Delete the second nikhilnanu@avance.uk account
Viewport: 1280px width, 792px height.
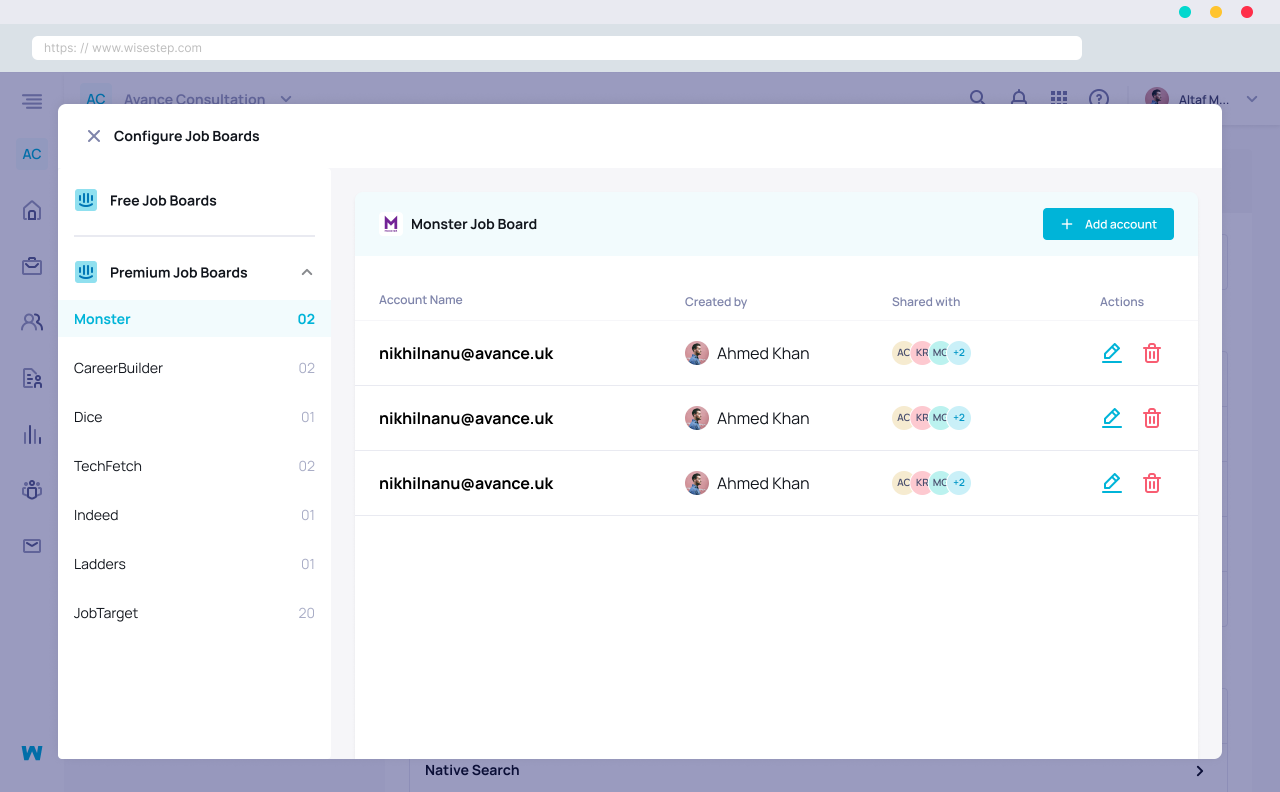click(x=1152, y=418)
